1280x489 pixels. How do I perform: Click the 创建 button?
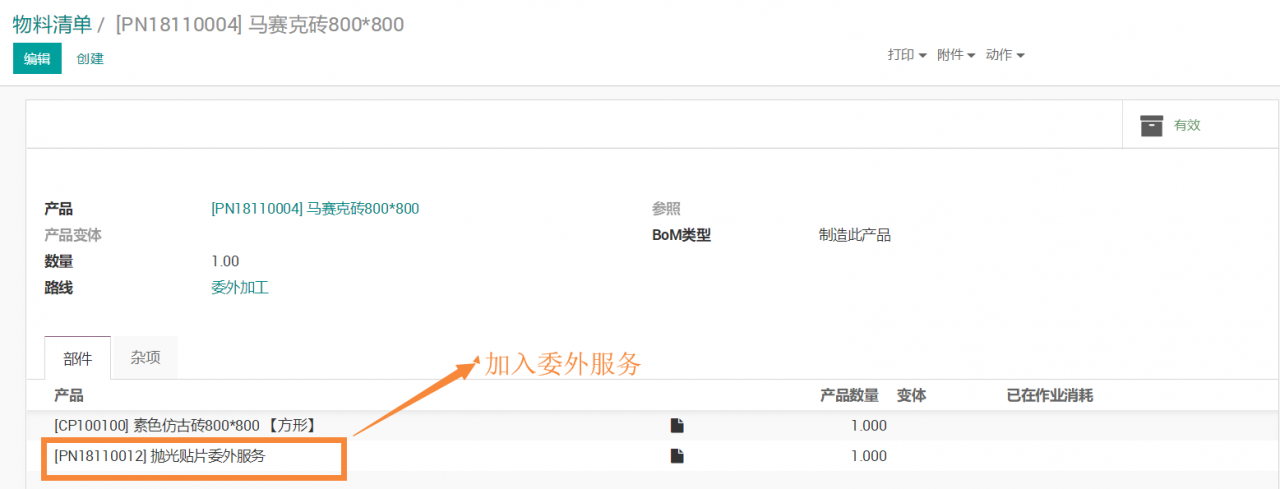(x=90, y=59)
